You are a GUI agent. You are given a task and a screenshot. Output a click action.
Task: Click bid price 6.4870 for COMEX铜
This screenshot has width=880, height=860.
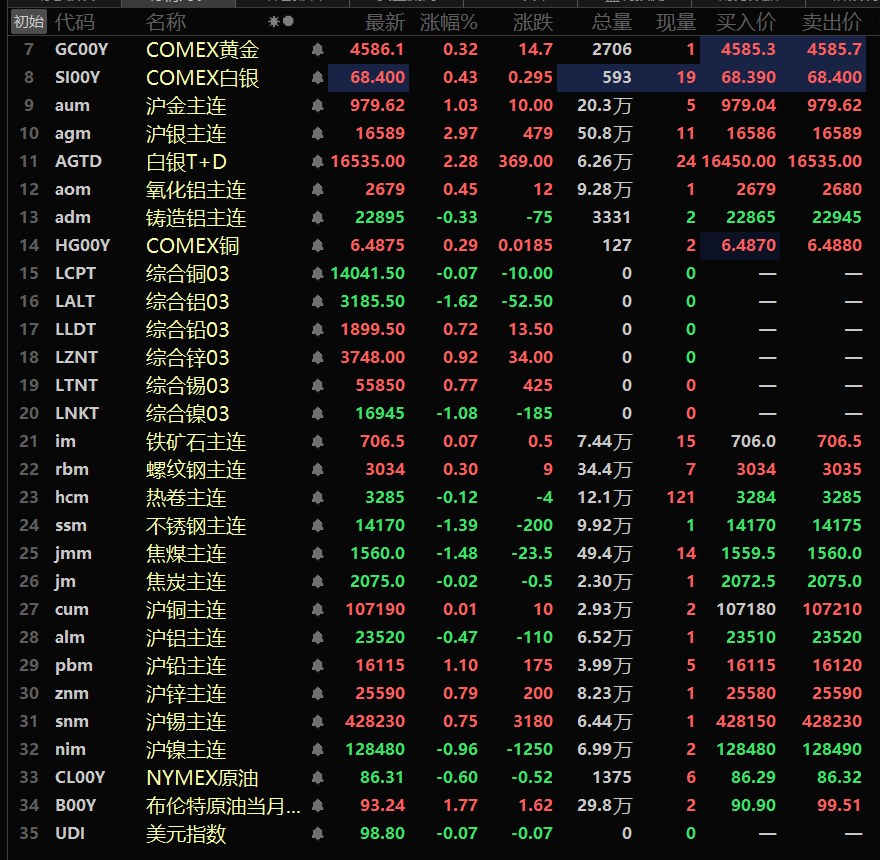tap(749, 245)
